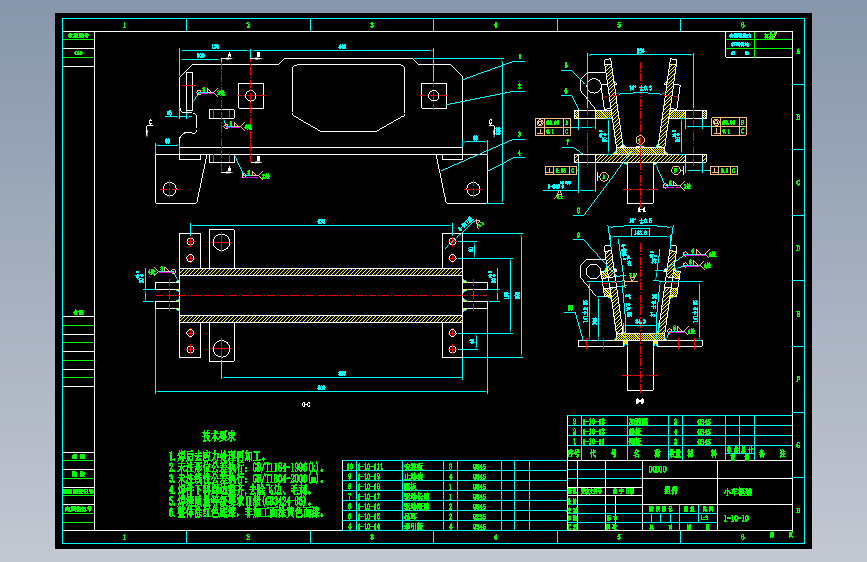Click drawing number 1-10-10 in title block

[736, 519]
